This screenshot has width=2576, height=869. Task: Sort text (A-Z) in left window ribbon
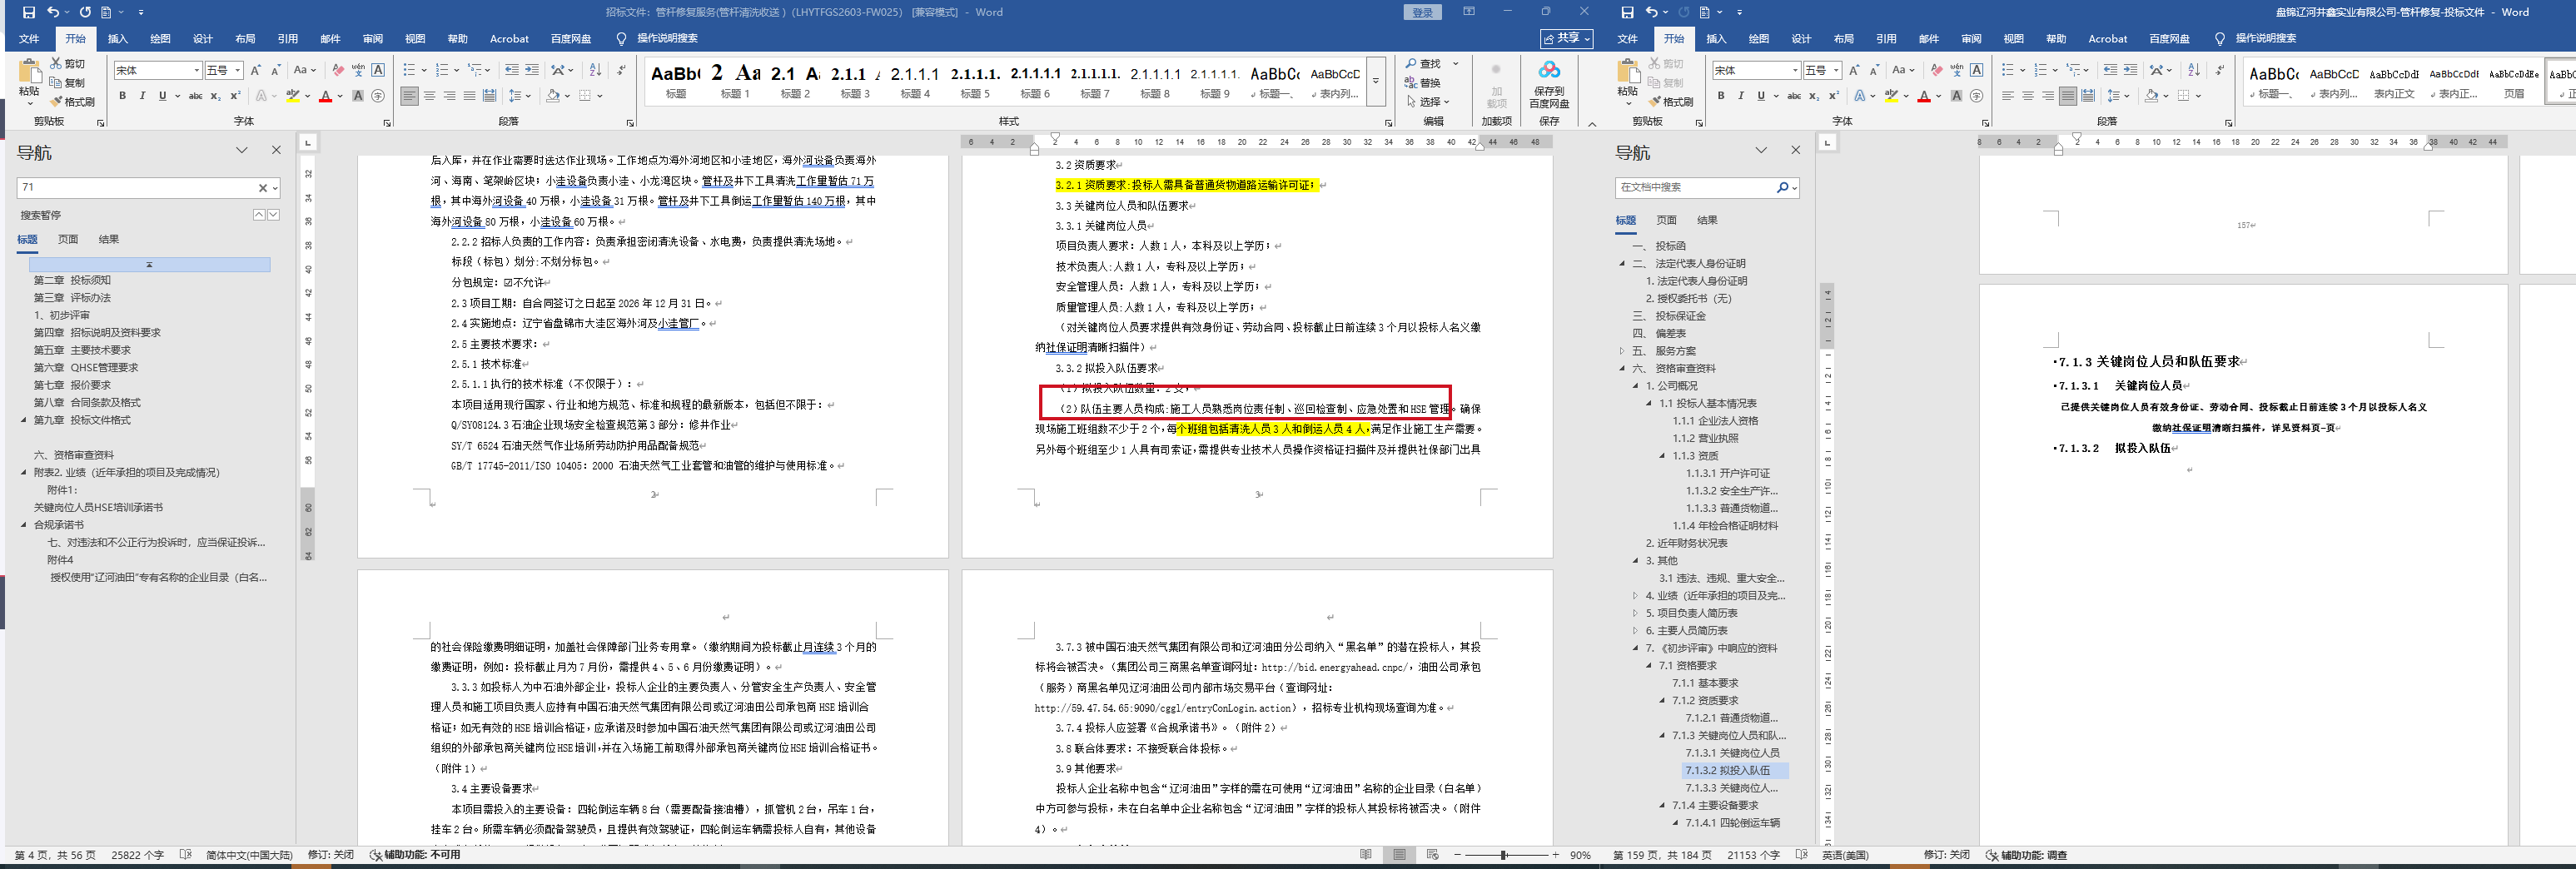(596, 70)
